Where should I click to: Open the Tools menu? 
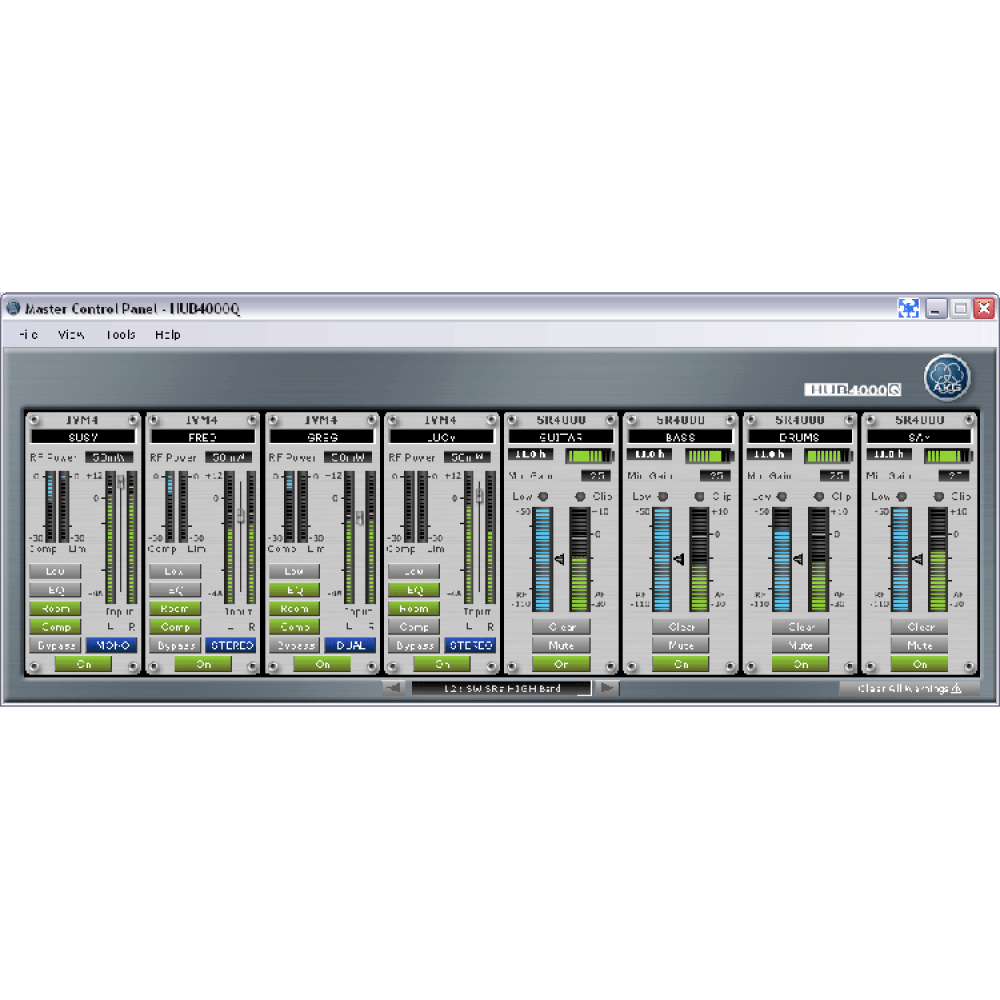[121, 335]
